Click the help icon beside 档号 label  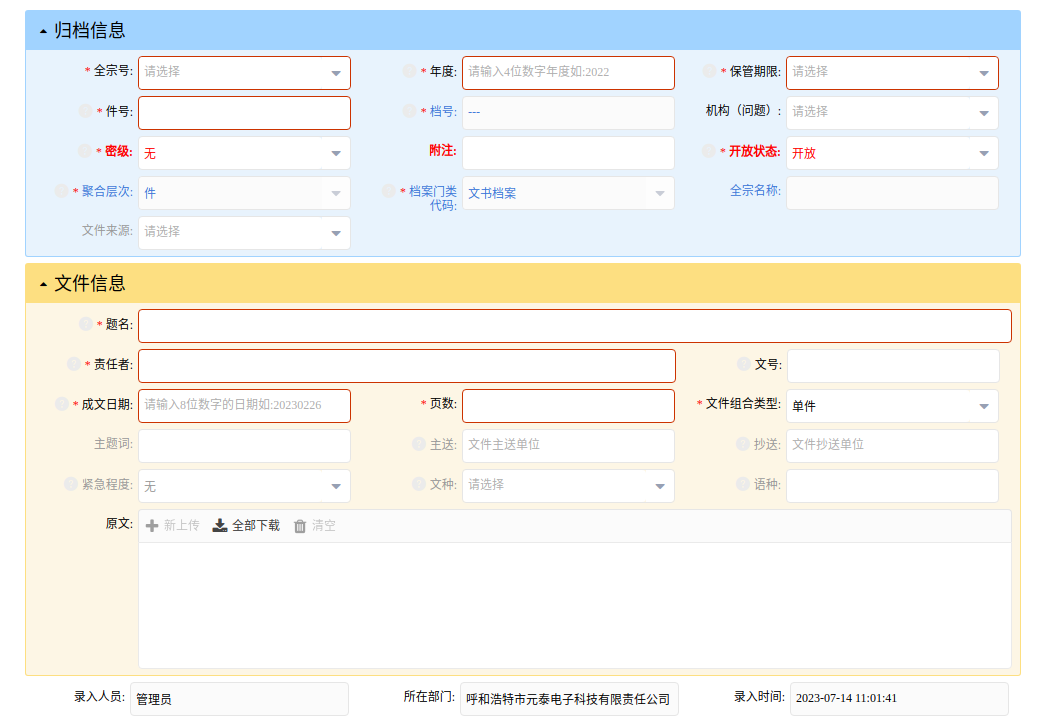410,111
